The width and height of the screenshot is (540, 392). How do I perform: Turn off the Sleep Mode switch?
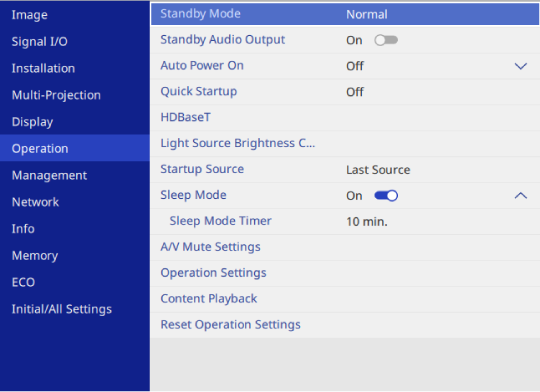pos(386,196)
